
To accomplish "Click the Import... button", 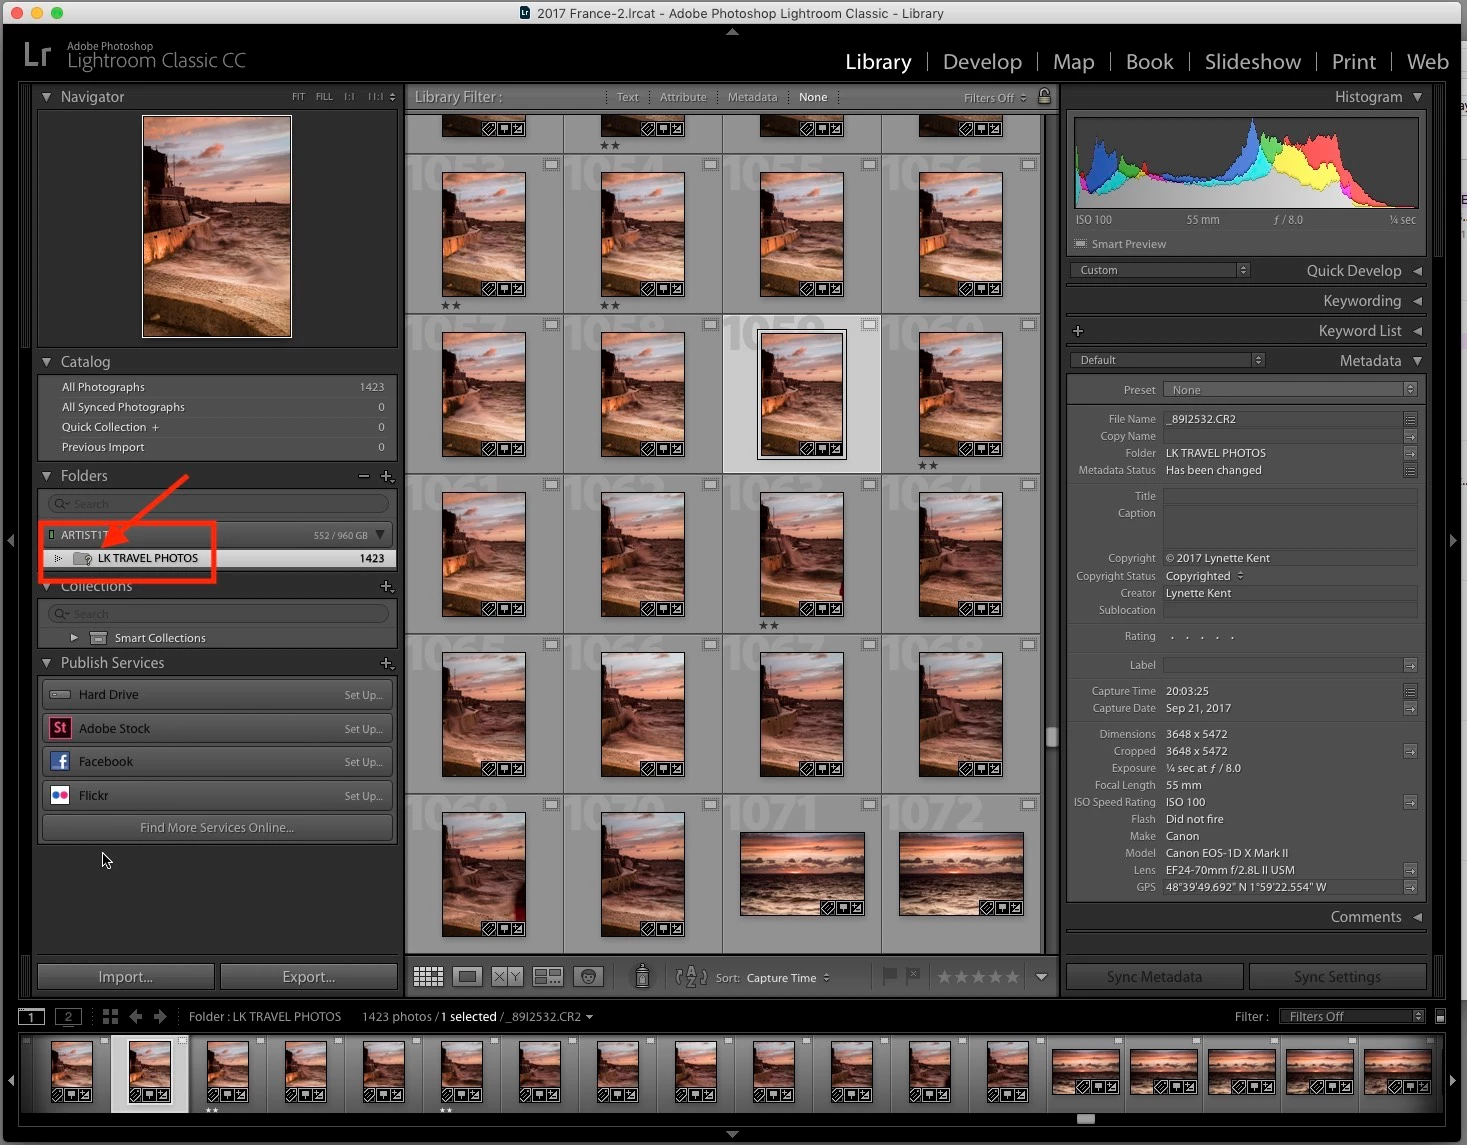I will [x=126, y=977].
